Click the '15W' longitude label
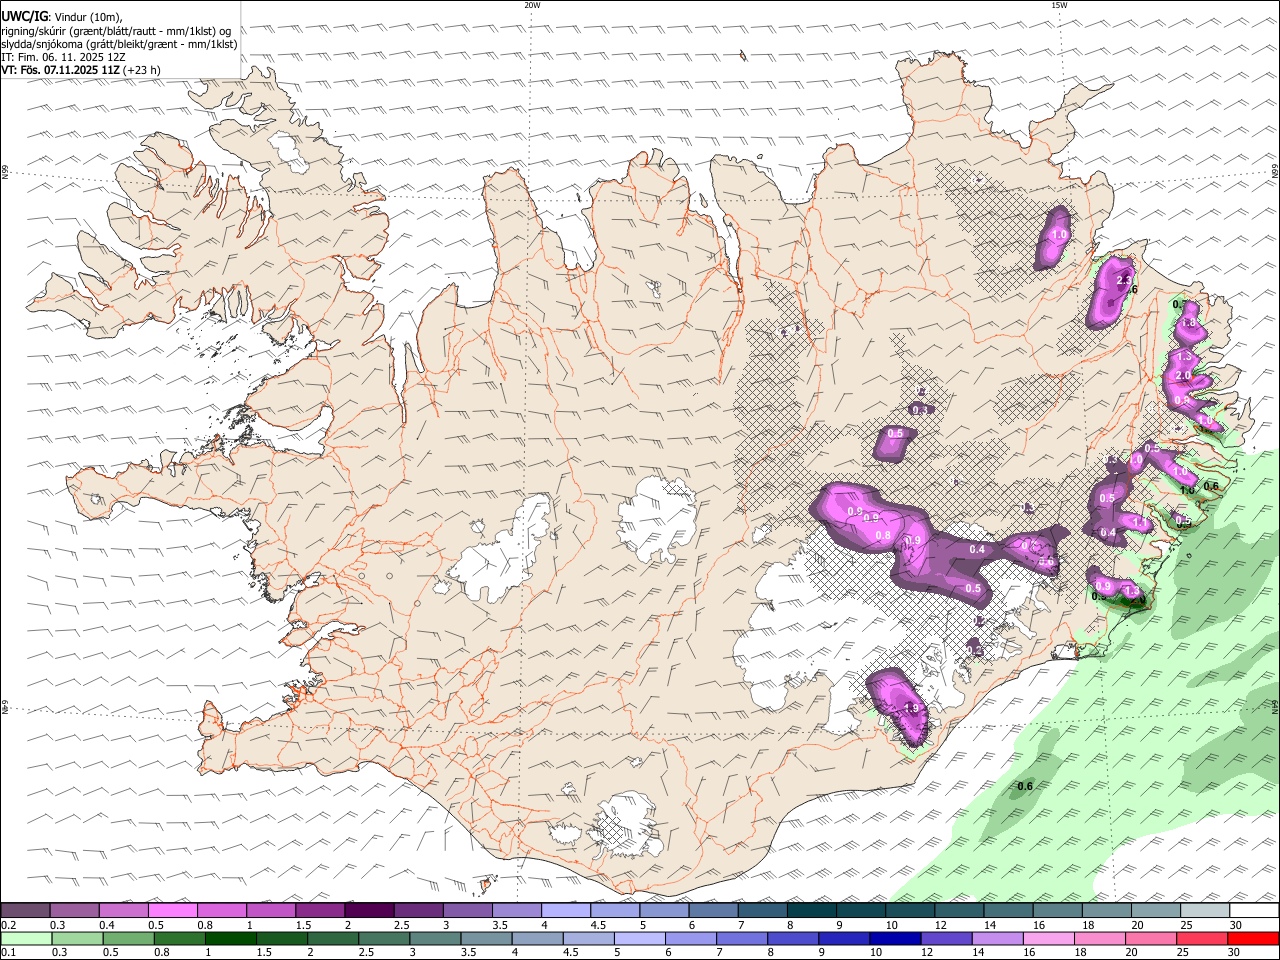1280x960 pixels. point(1059,5)
